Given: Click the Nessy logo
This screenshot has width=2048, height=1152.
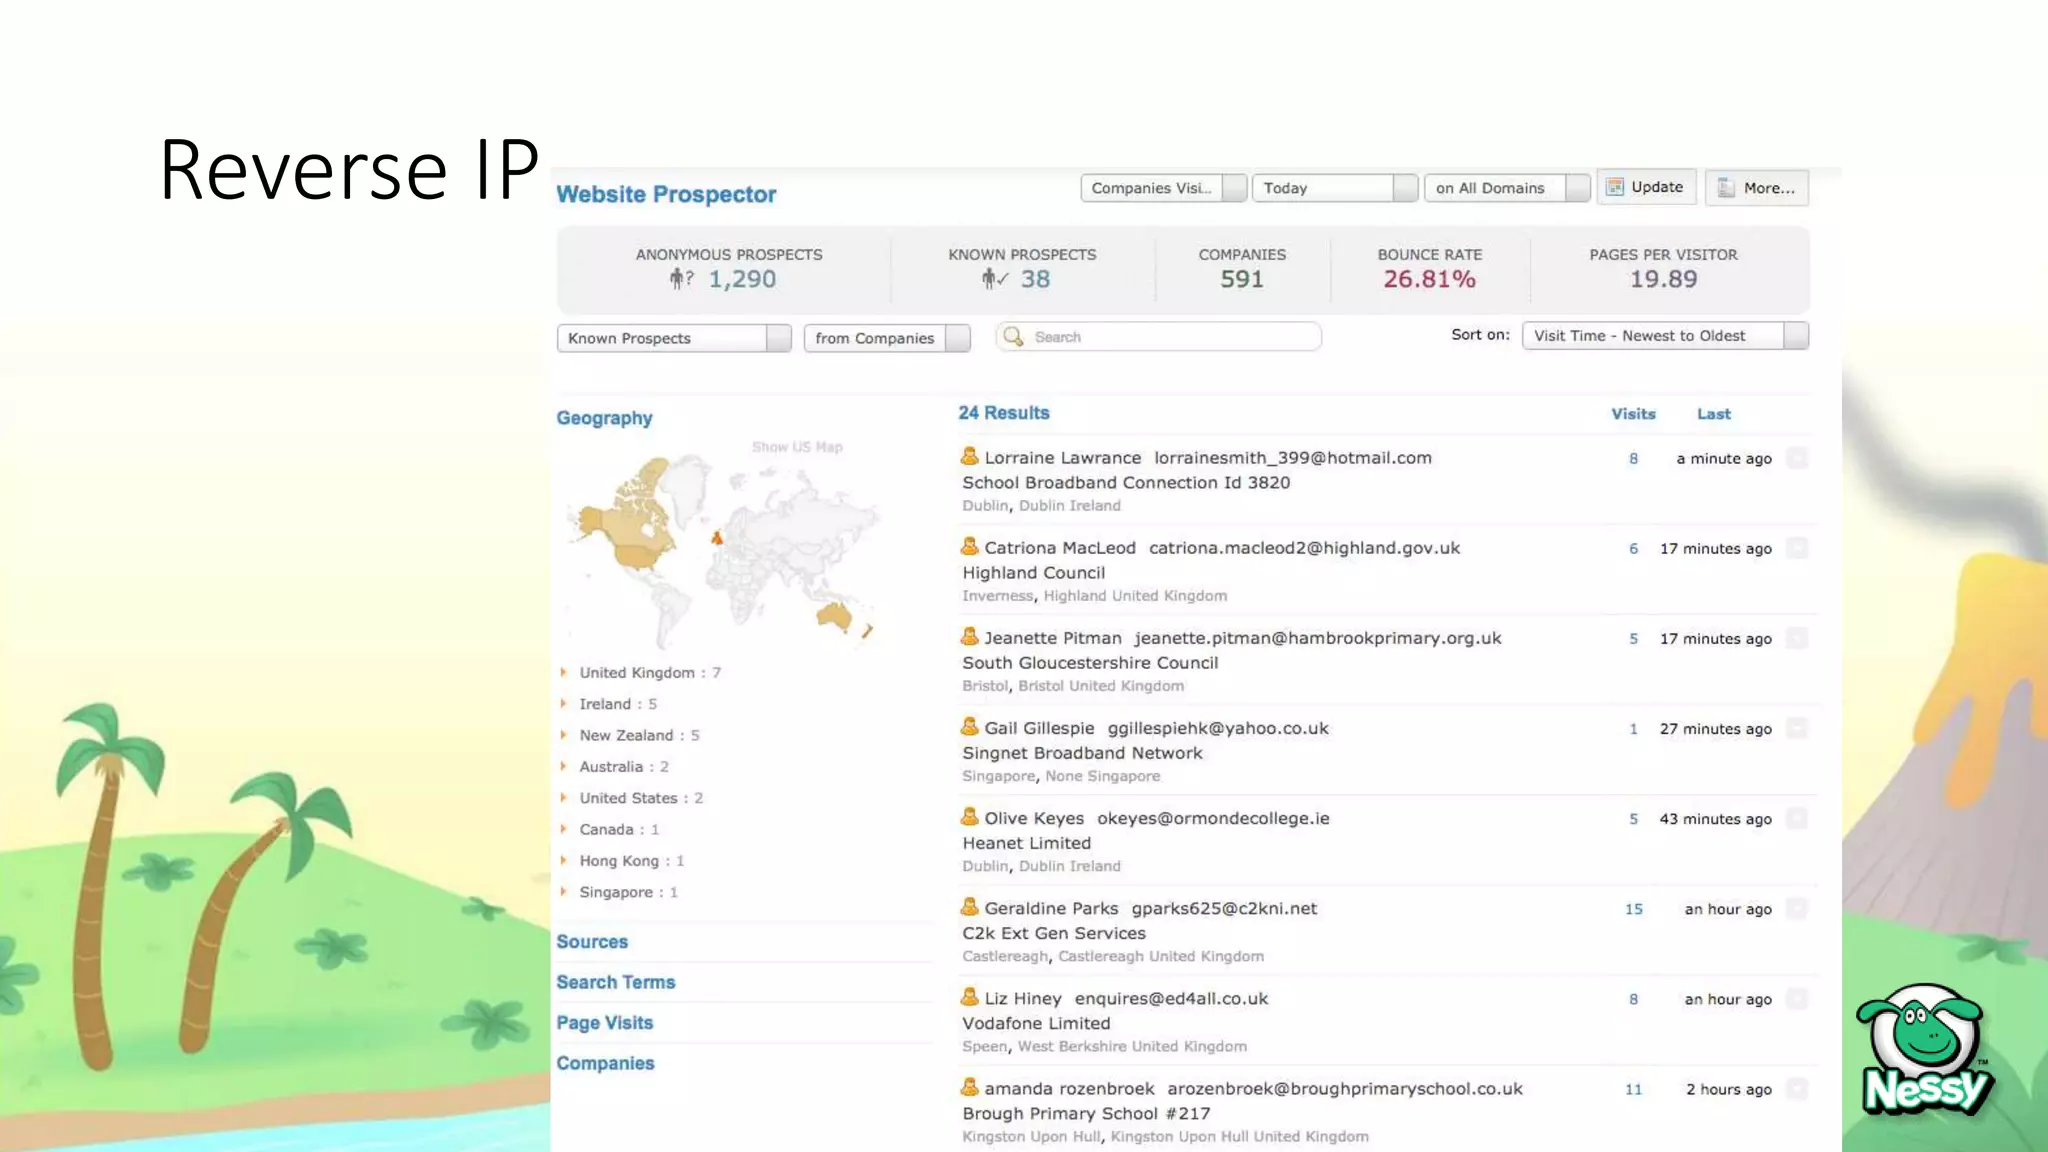Looking at the screenshot, I should (x=1925, y=1049).
